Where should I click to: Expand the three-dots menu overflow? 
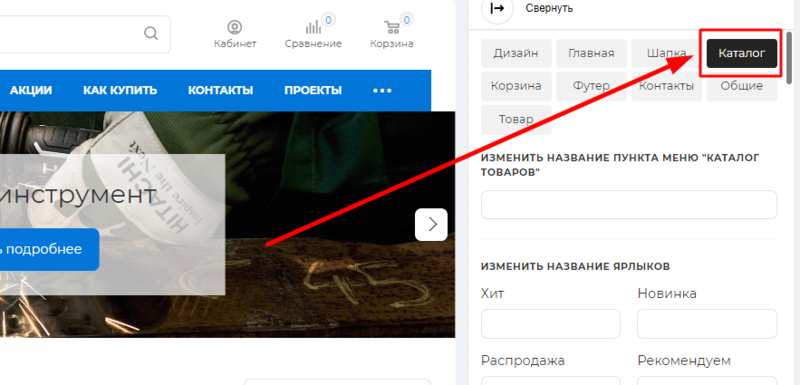click(382, 91)
